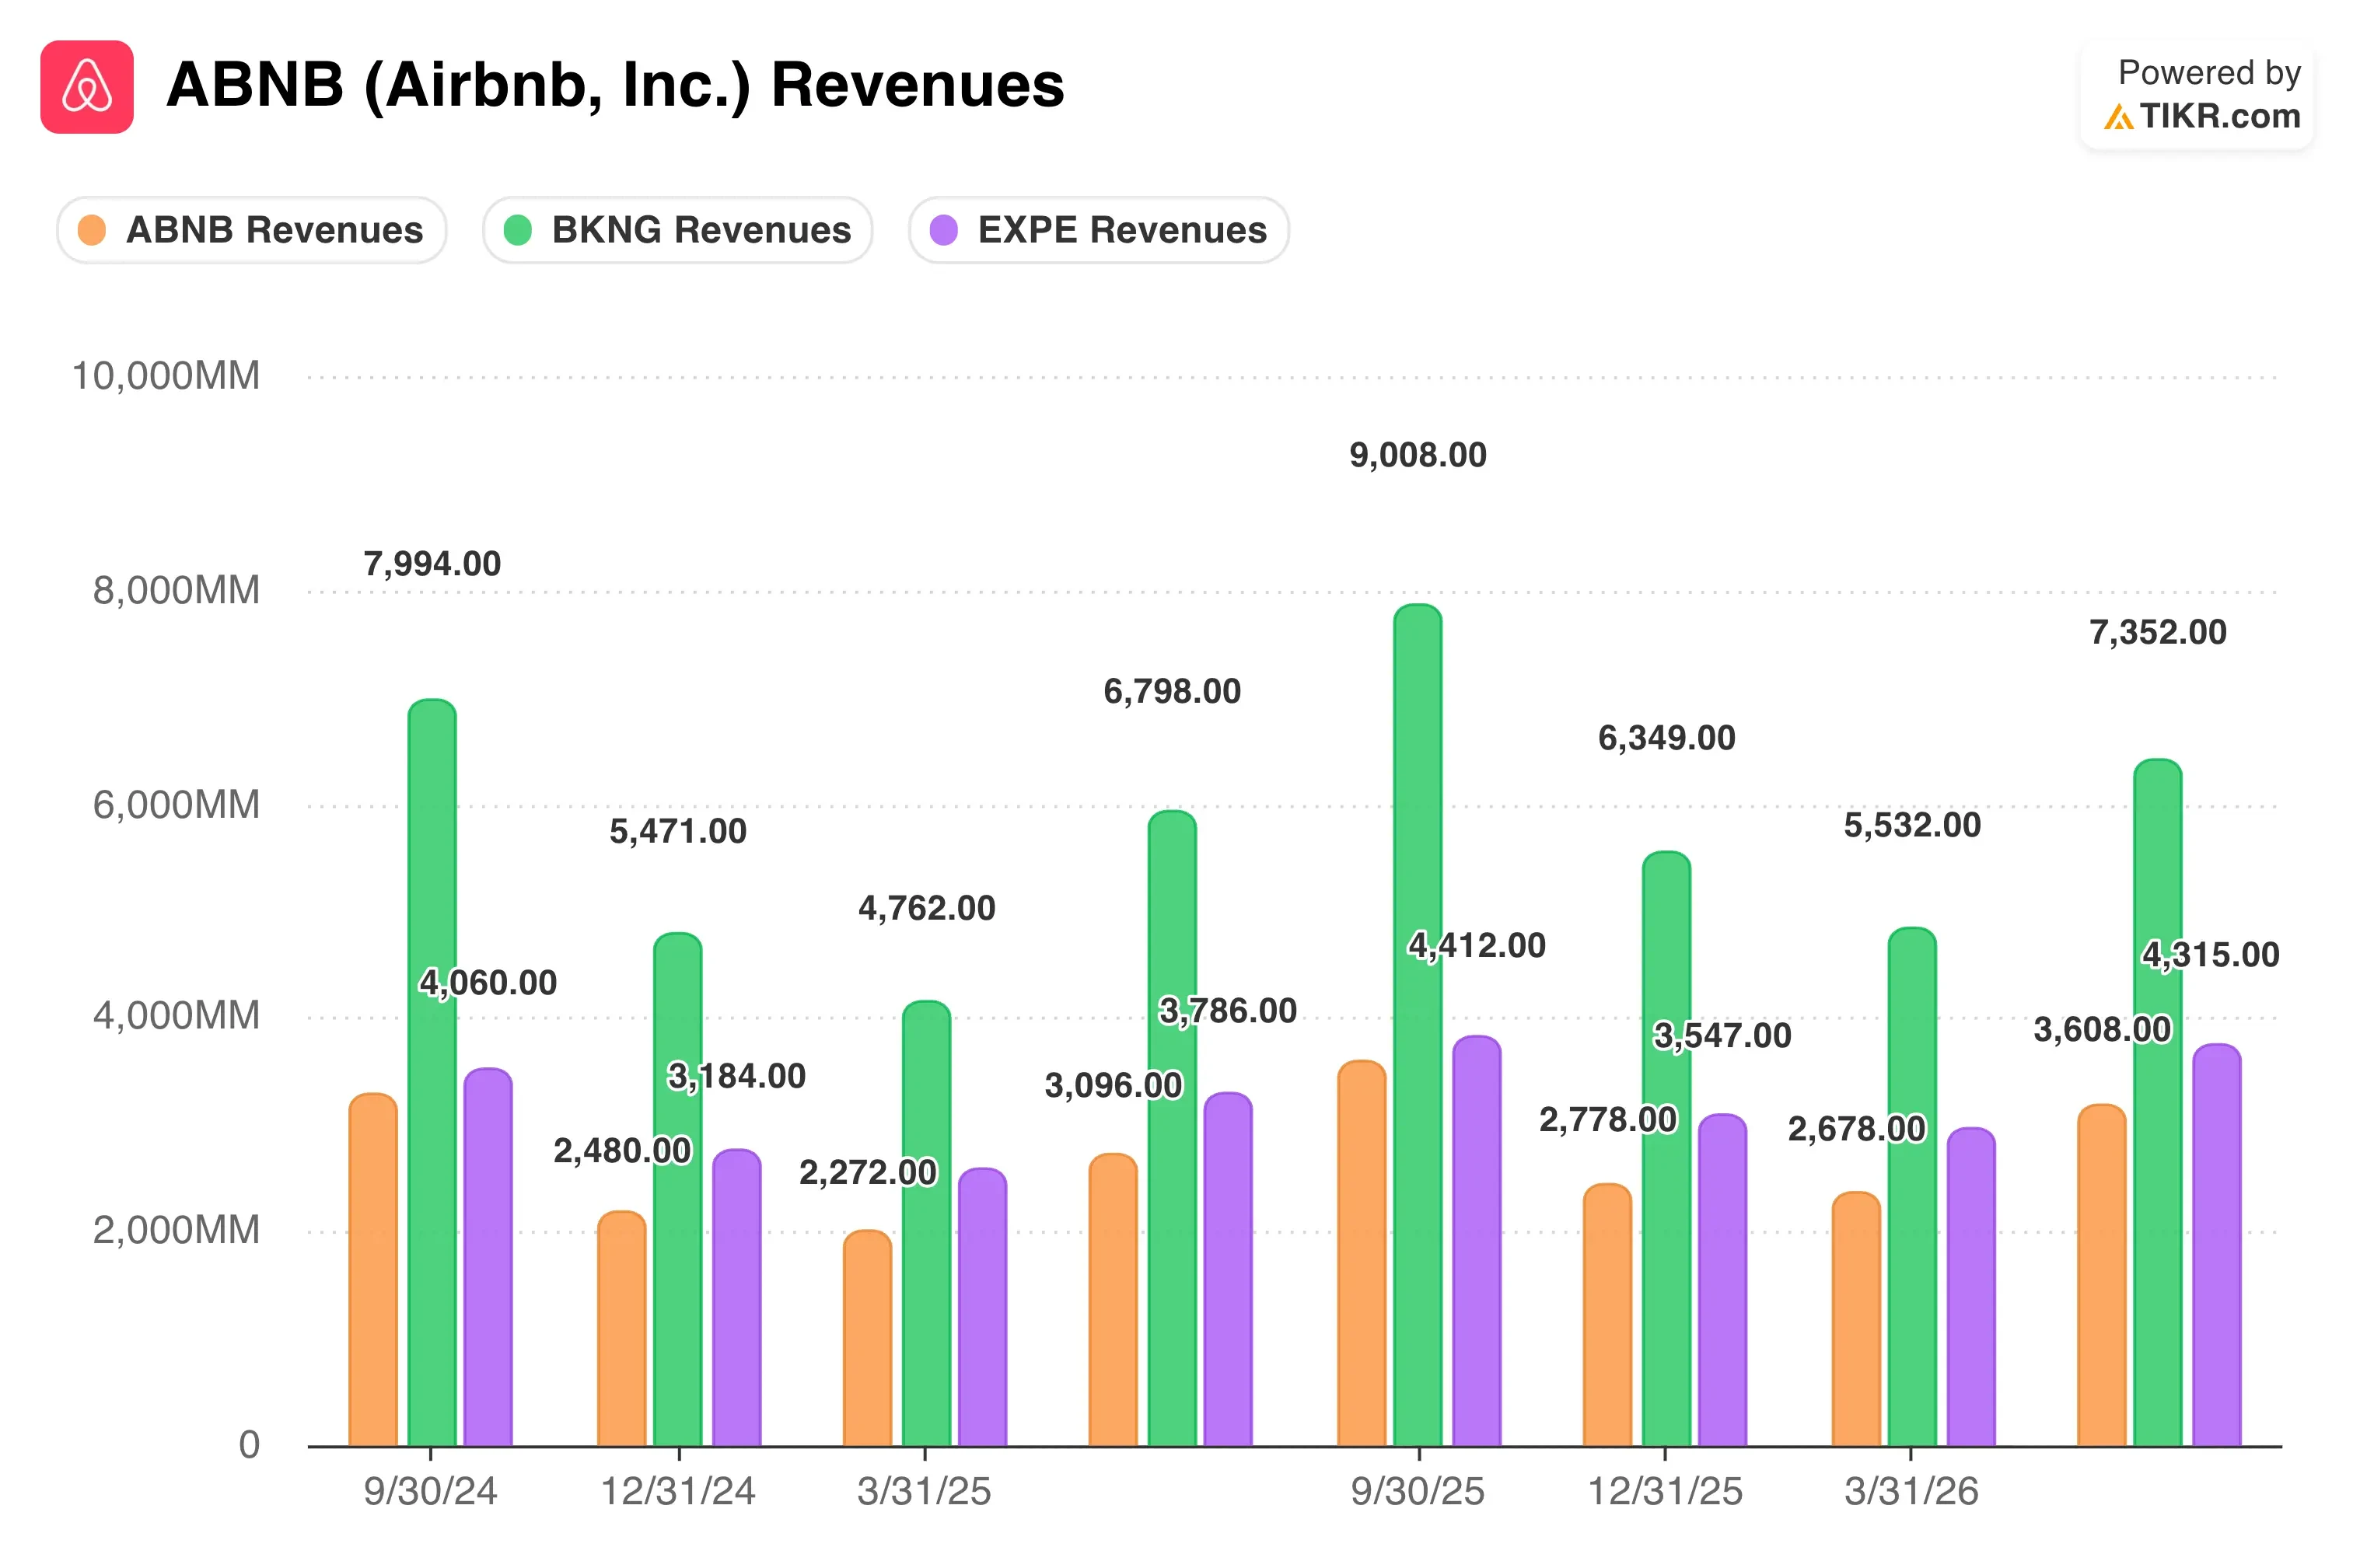2353x1568 pixels.
Task: Click the 3,184.00 data label
Action: (x=737, y=1076)
